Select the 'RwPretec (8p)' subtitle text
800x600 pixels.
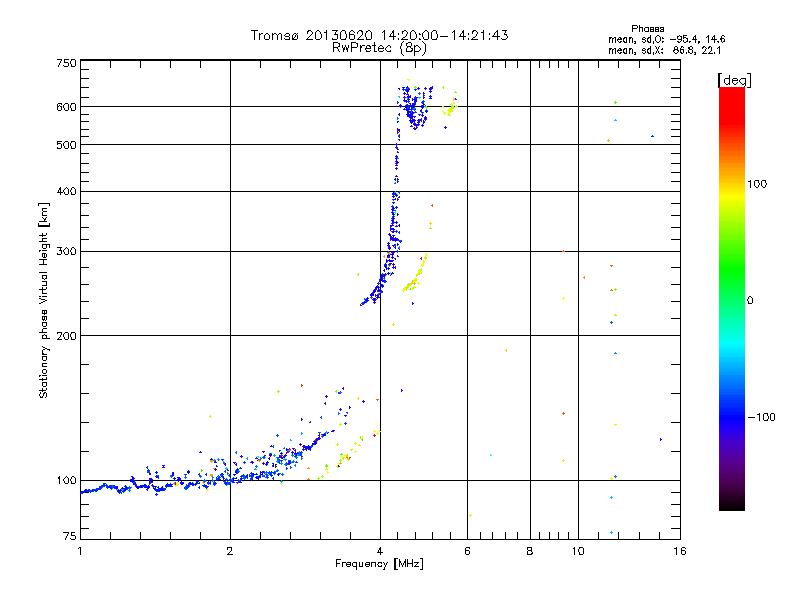tap(379, 48)
